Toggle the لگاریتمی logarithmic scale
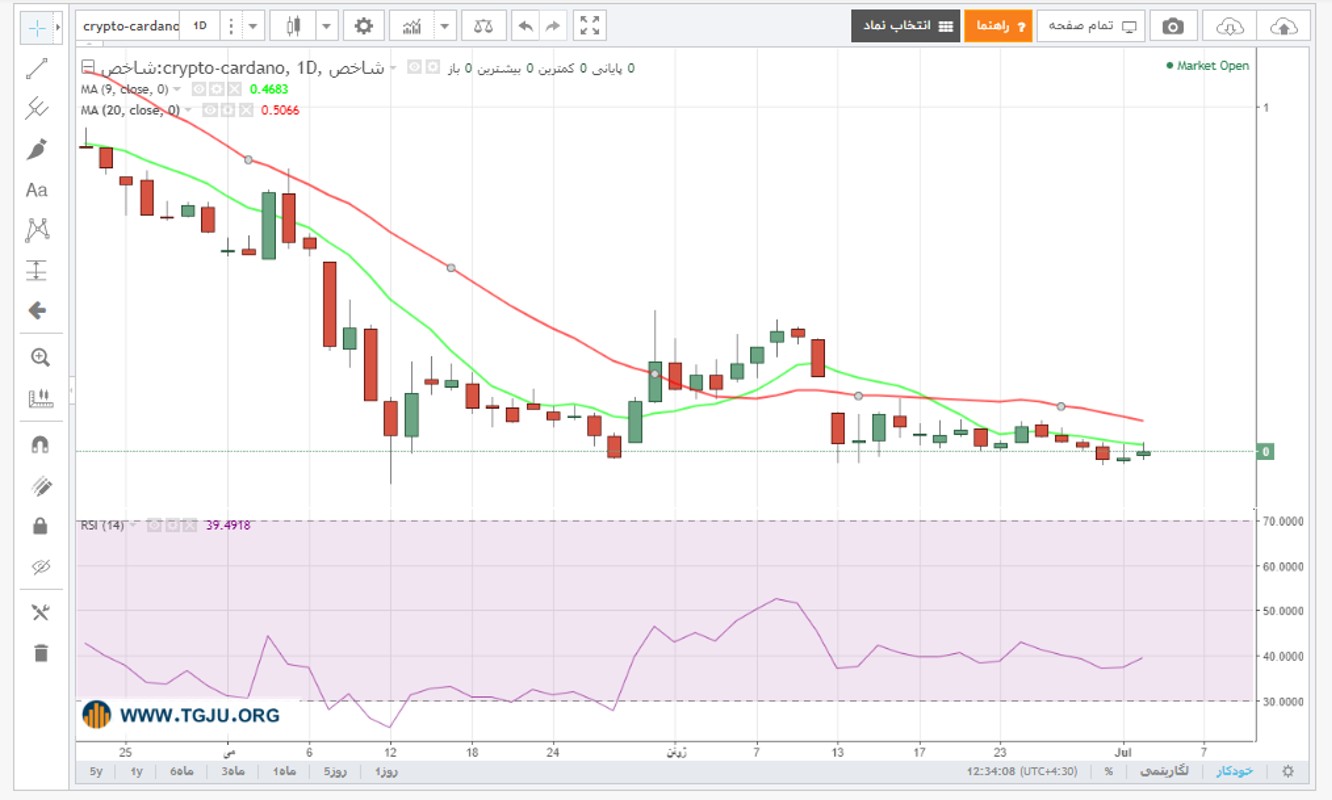Screen dimensions: 1332x800 1166,771
